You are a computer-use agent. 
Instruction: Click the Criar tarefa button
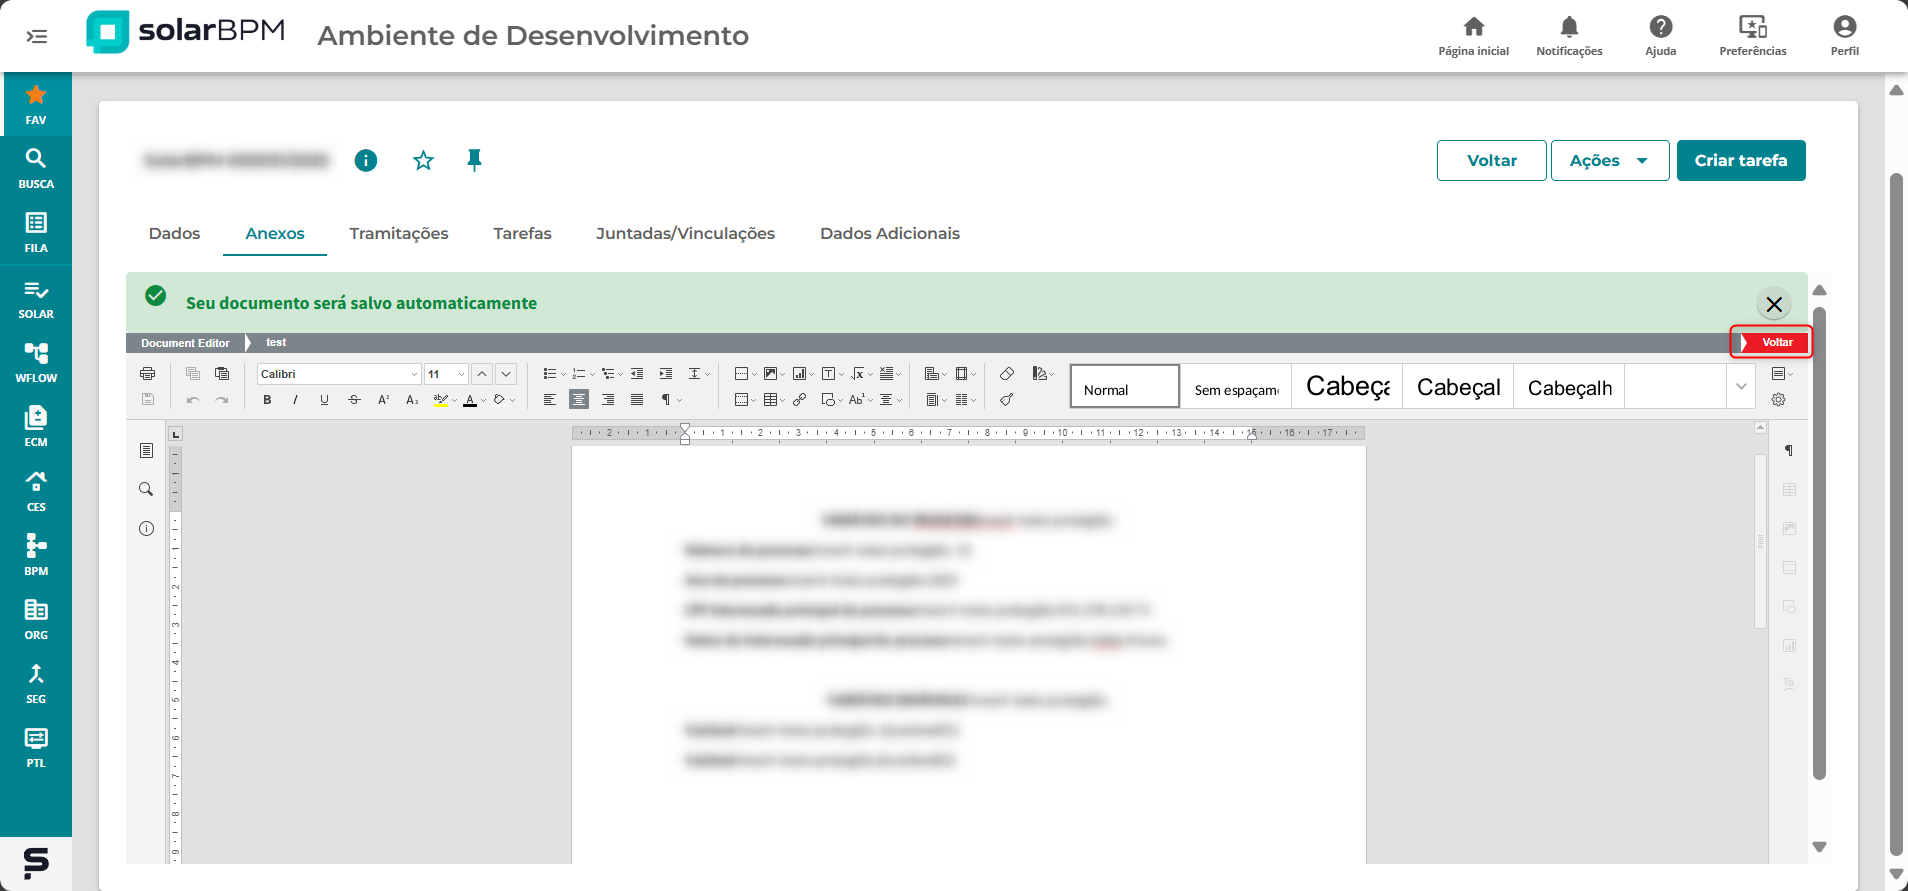[x=1740, y=161]
